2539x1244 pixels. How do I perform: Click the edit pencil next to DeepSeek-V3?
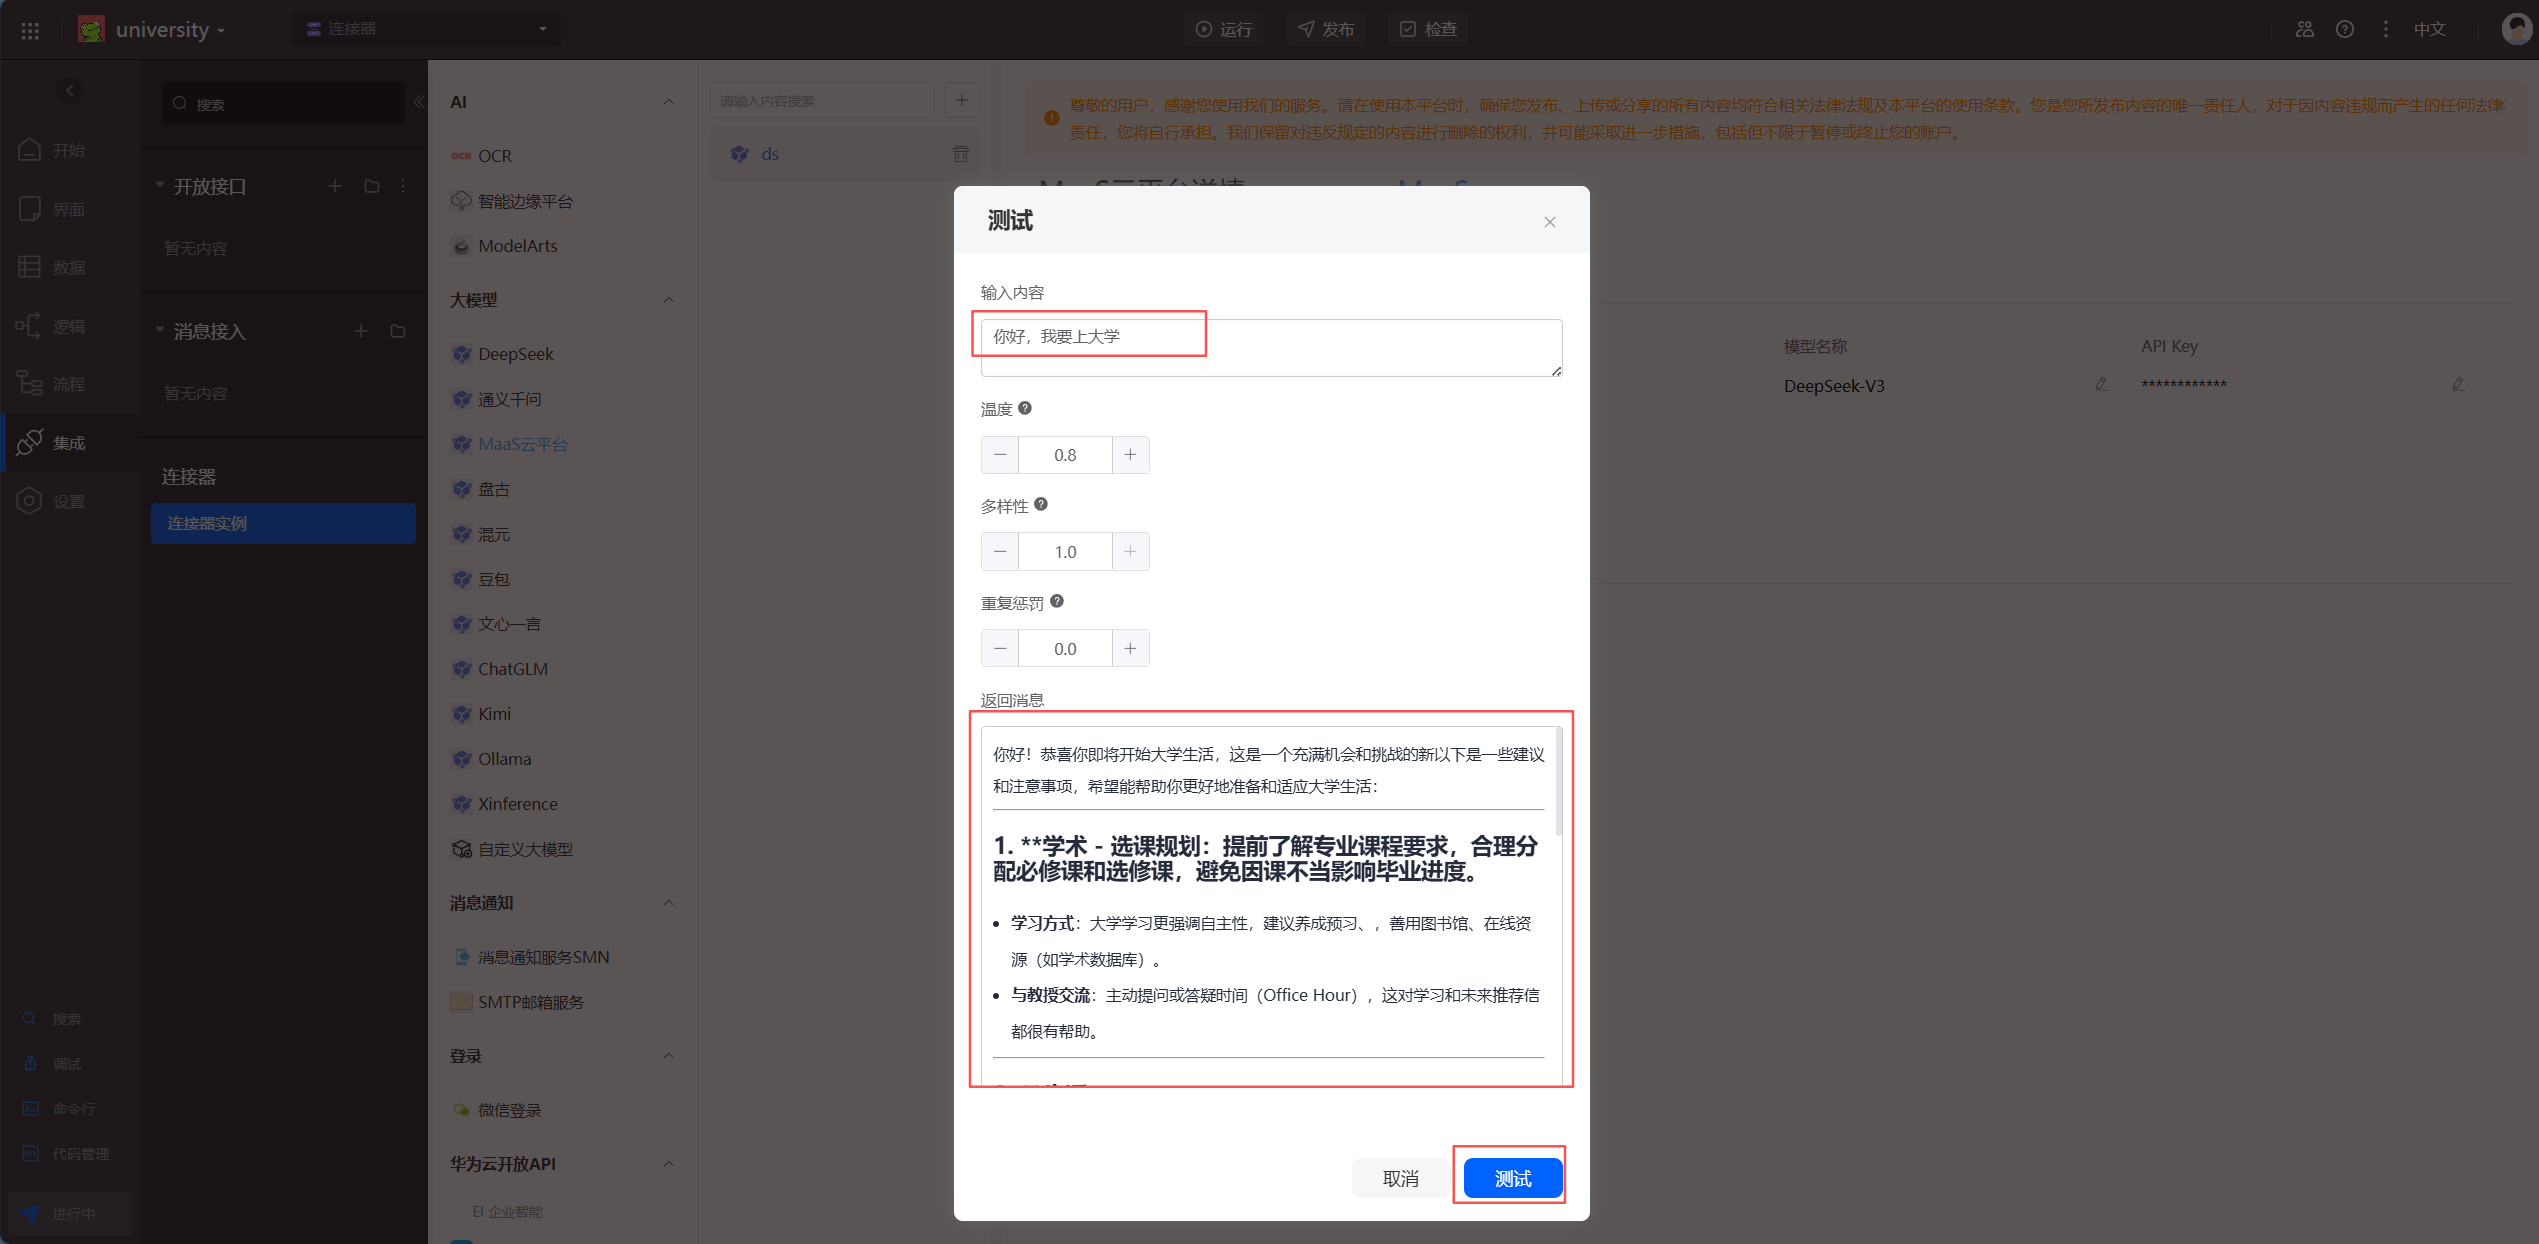tap(2101, 385)
